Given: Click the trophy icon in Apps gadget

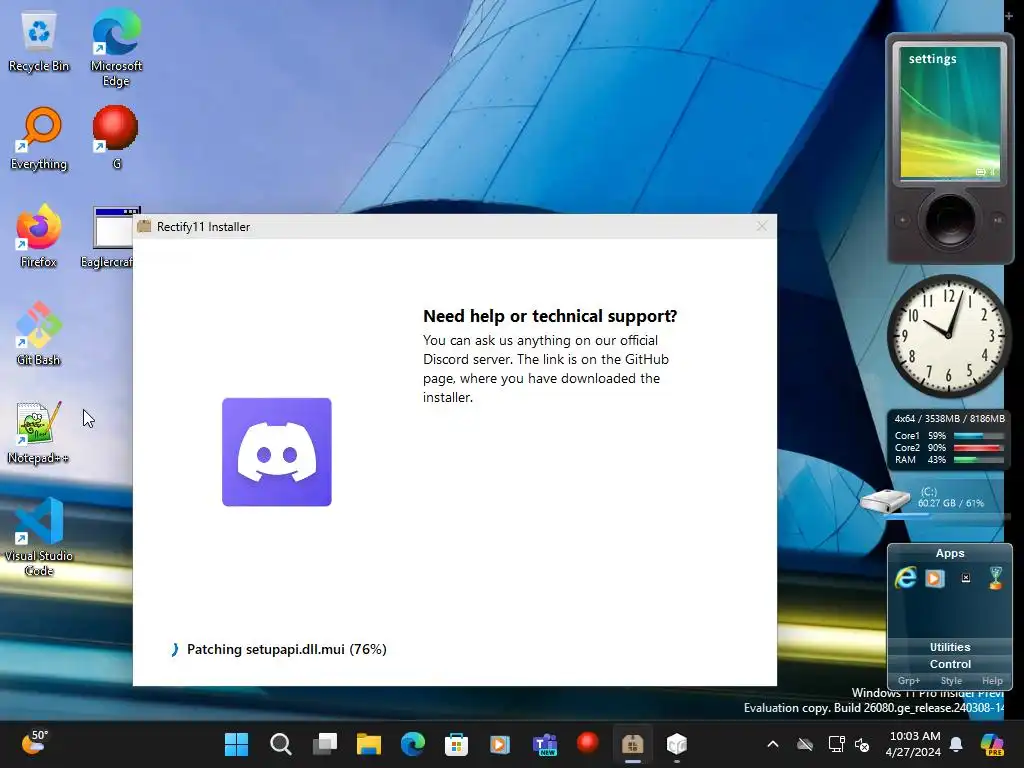Looking at the screenshot, I should pyautogui.click(x=995, y=578).
